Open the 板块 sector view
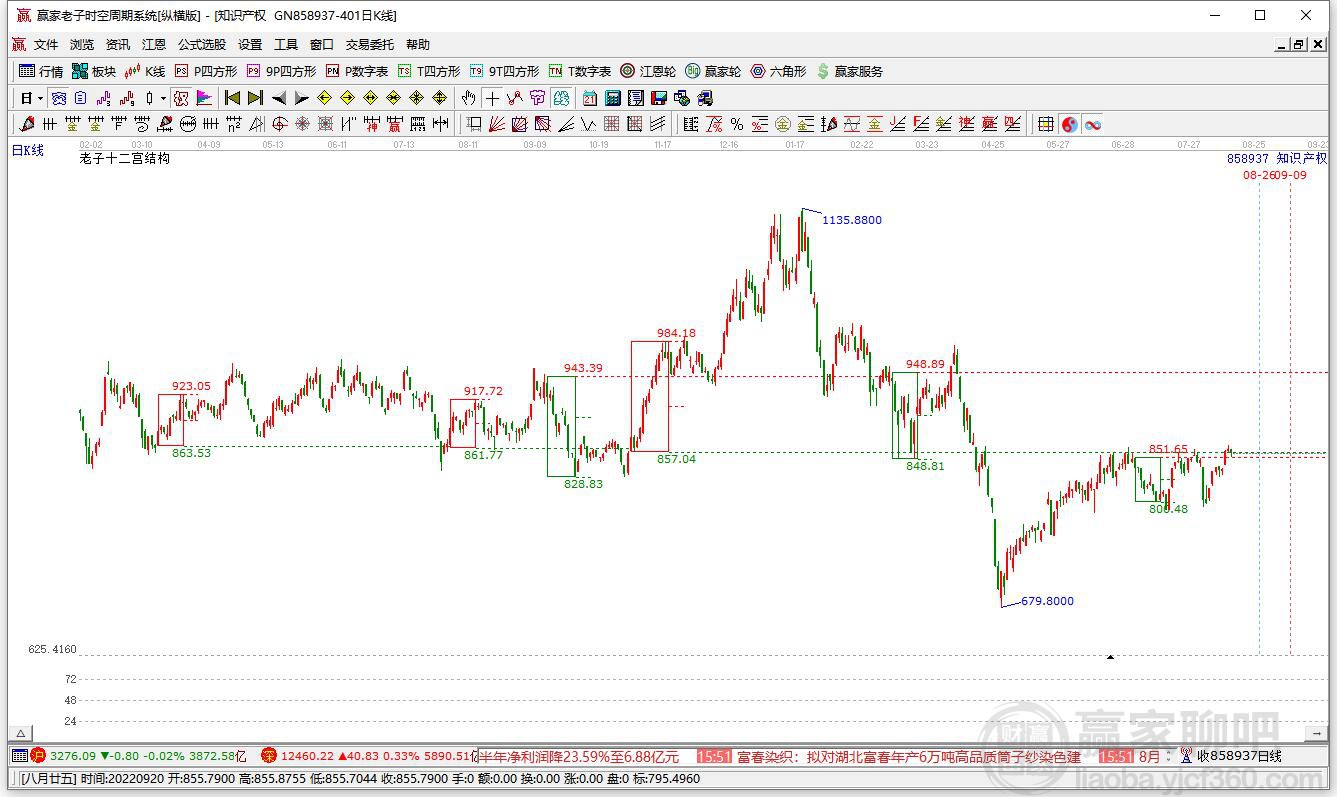This screenshot has height=797, width=1337. click(94, 71)
